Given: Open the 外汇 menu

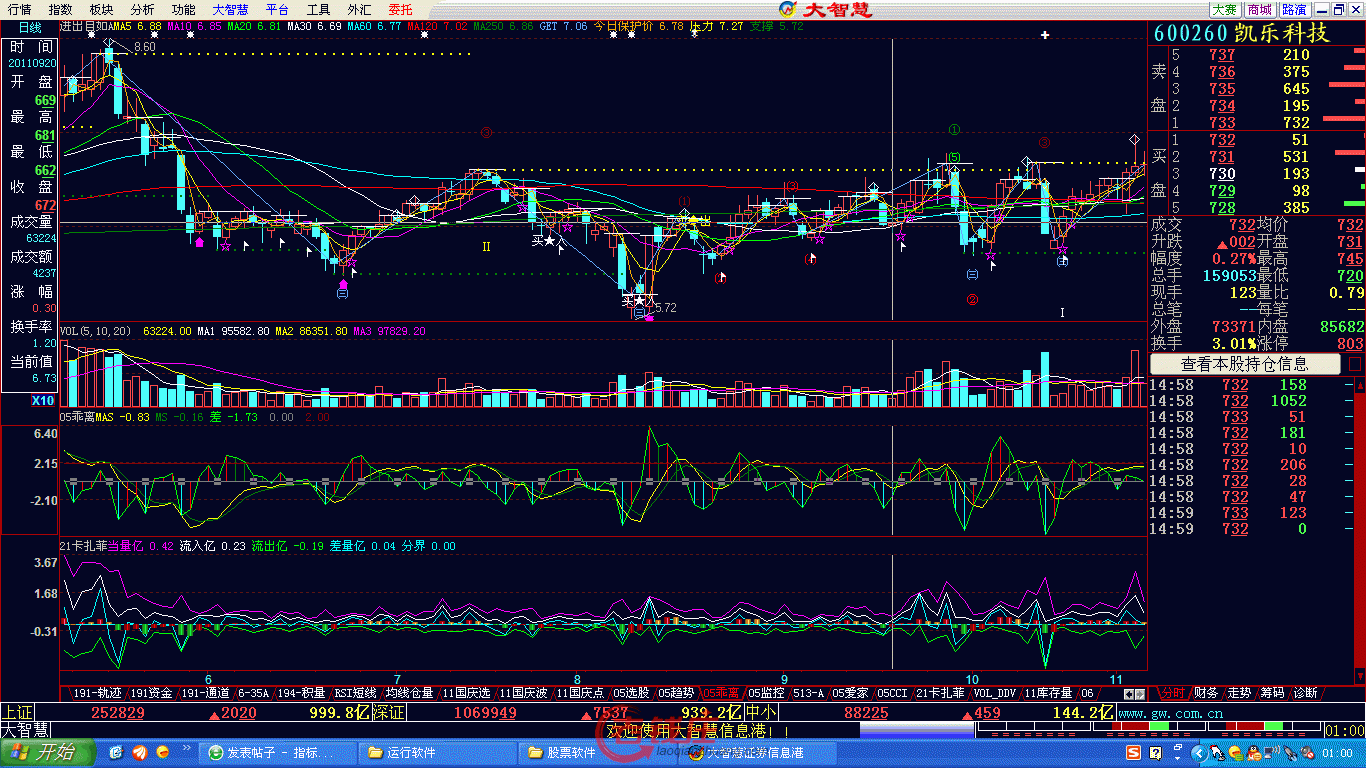Looking at the screenshot, I should pos(359,9).
